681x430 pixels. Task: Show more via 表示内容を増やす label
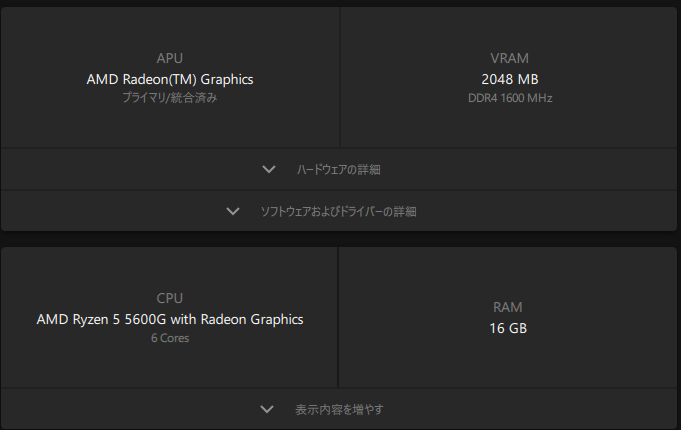pyautogui.click(x=339, y=409)
